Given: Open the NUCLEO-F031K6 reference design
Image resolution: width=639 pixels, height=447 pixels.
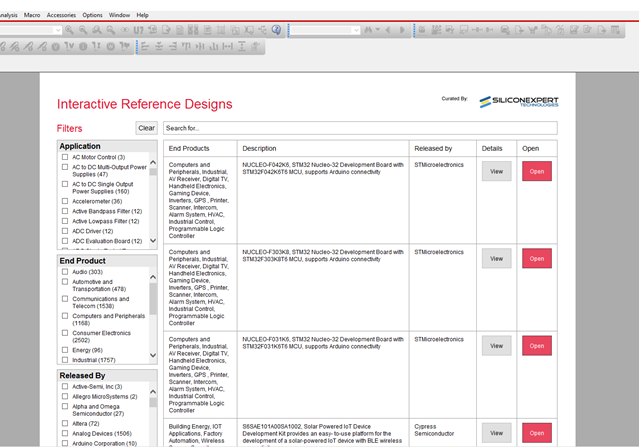Looking at the screenshot, I should click(537, 346).
